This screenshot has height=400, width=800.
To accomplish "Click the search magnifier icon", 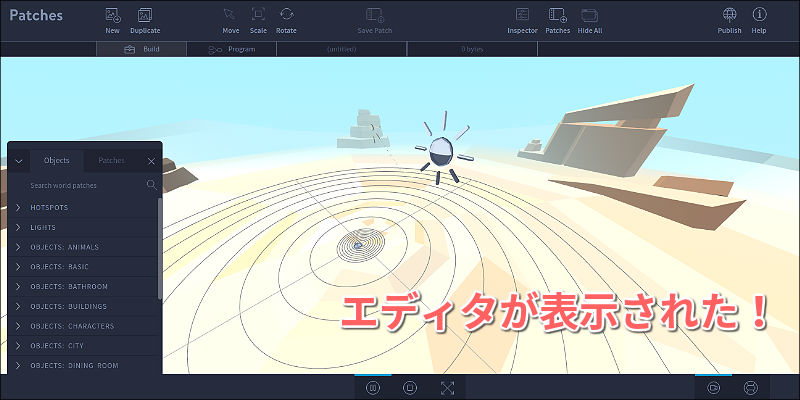I will click(x=152, y=185).
